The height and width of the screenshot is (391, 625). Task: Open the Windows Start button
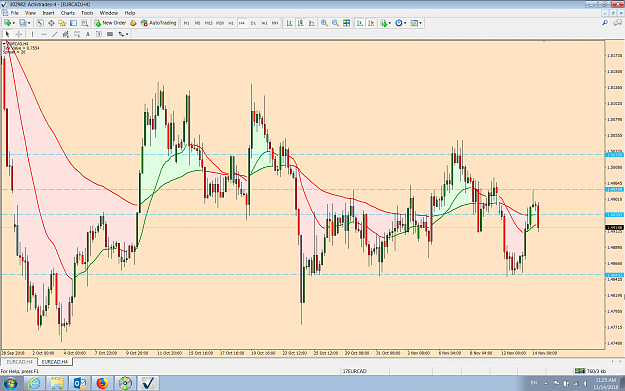pyautogui.click(x=10, y=383)
